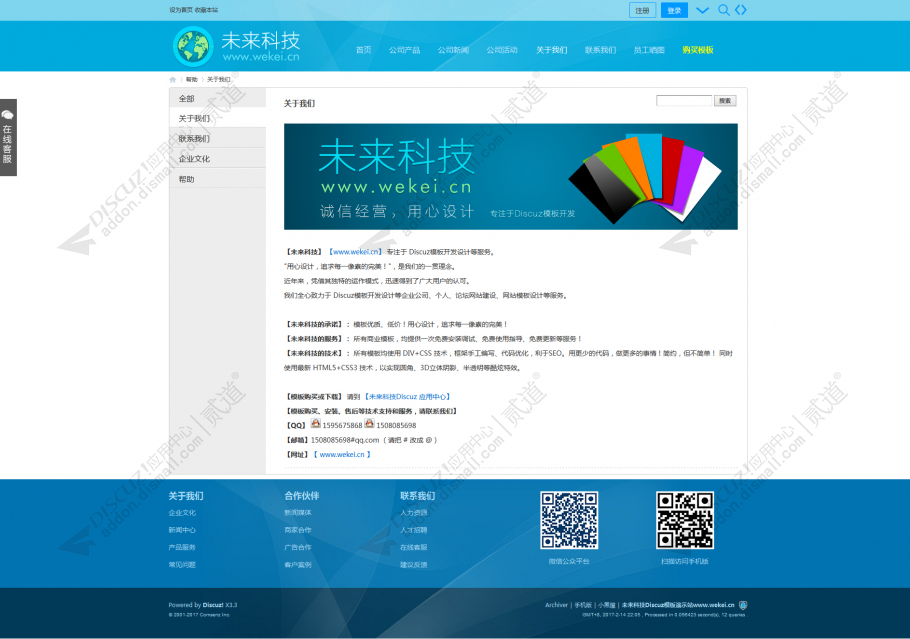Click footer link 常见问题
This screenshot has height=639, width=910.
tap(182, 565)
